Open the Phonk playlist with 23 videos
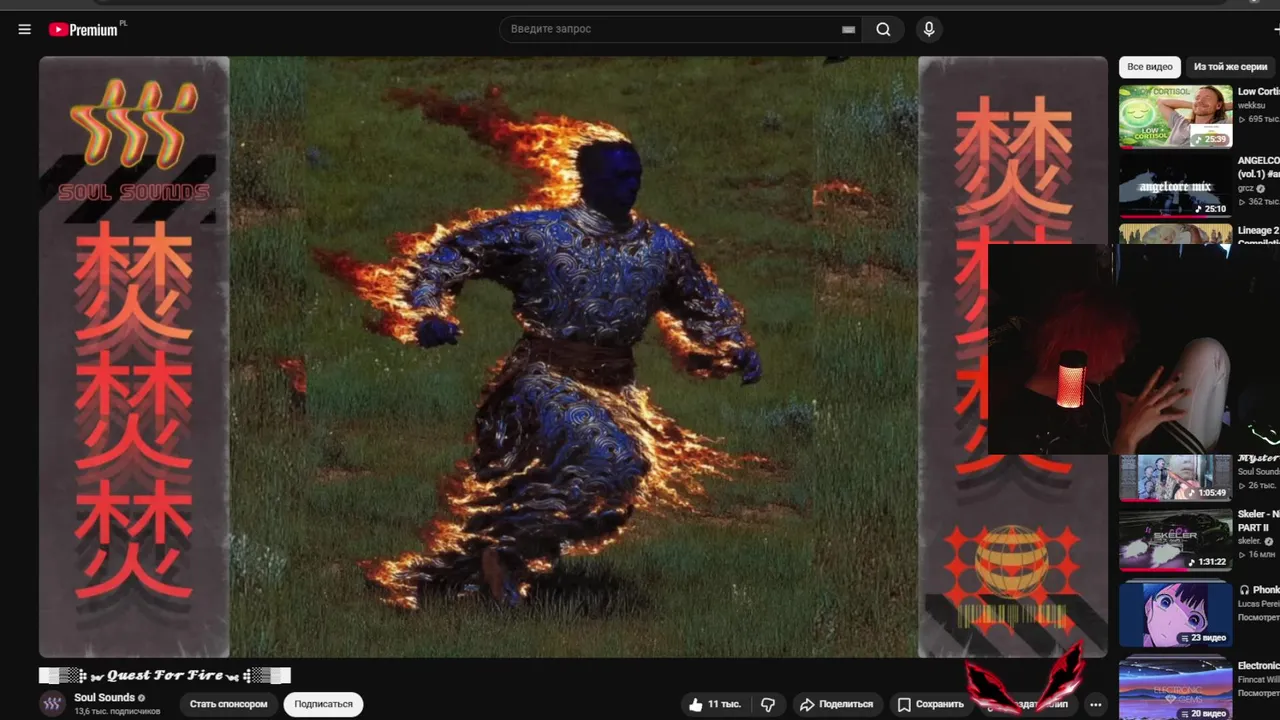 click(x=1175, y=614)
